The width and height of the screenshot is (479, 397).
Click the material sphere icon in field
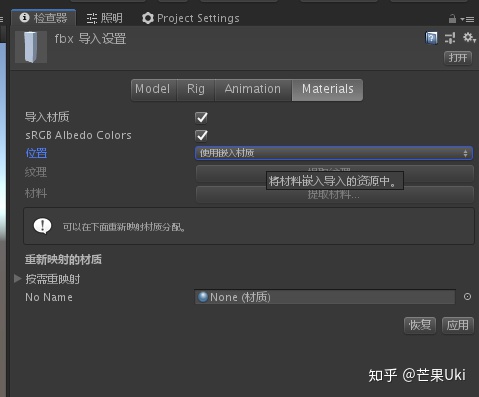coord(203,297)
